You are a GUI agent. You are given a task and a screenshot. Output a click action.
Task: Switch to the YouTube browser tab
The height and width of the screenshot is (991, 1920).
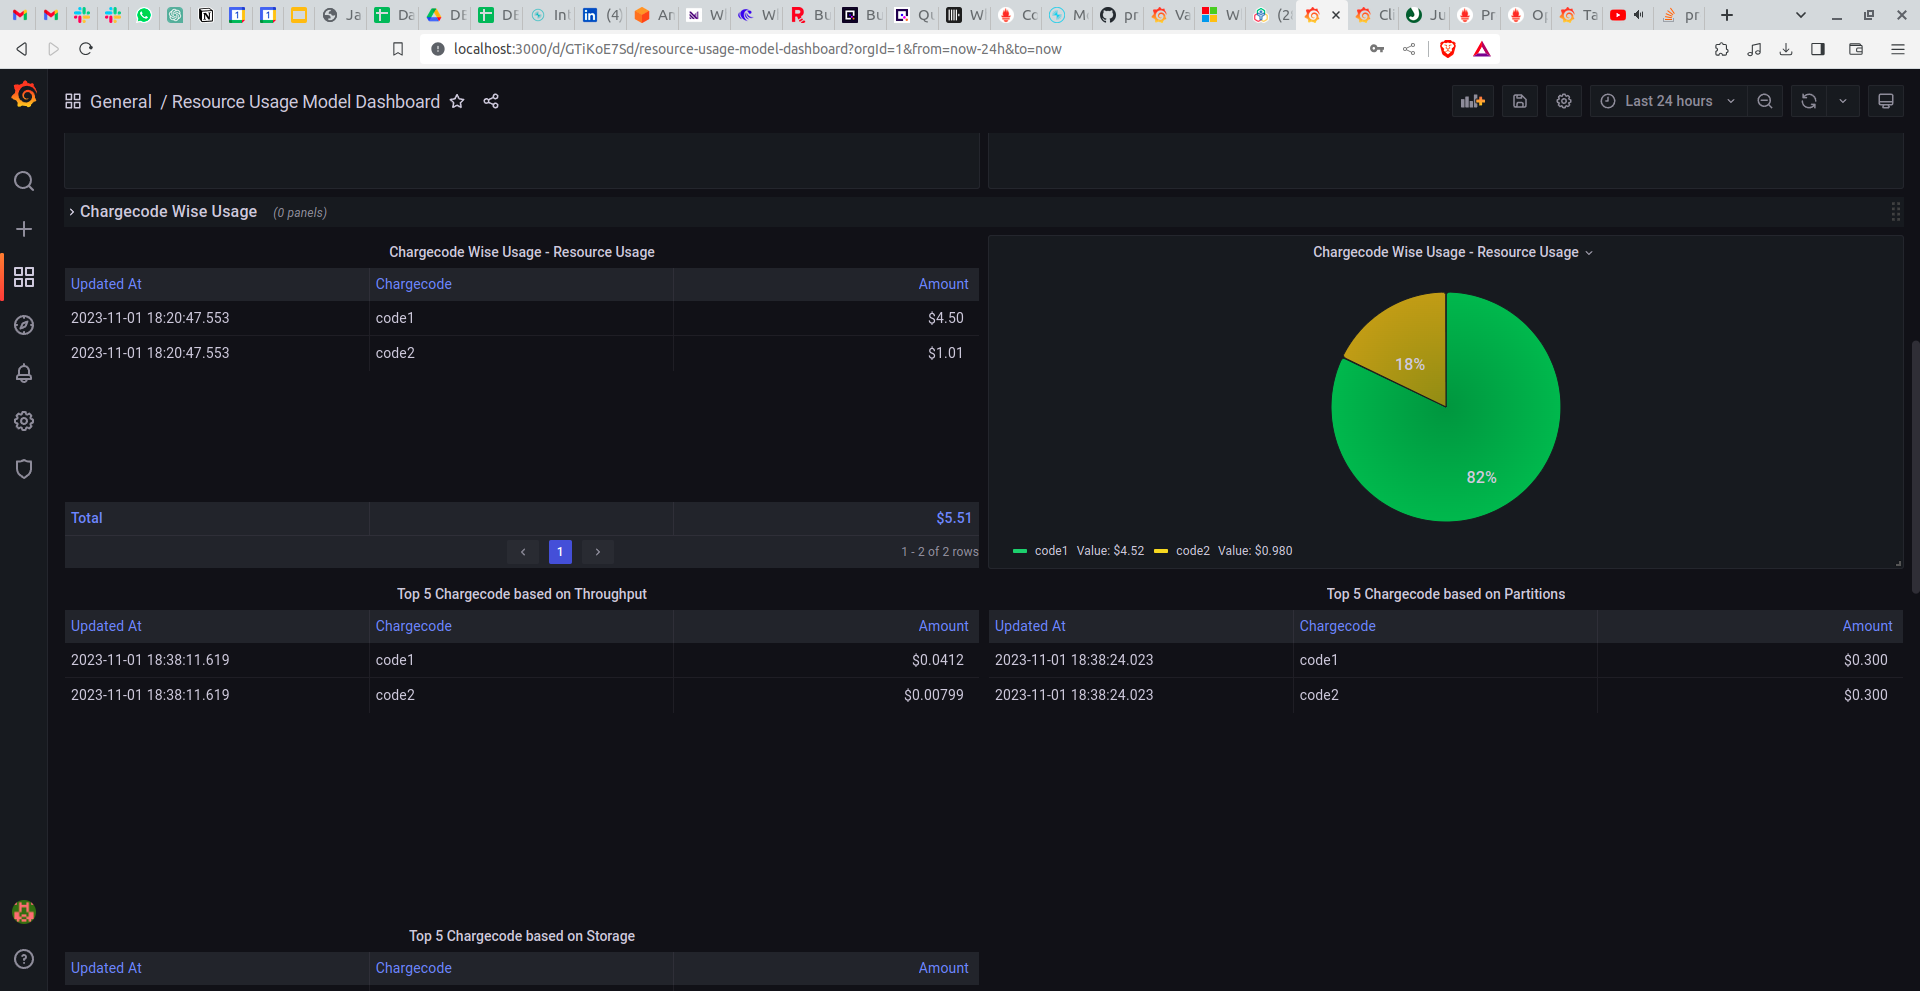[1627, 15]
